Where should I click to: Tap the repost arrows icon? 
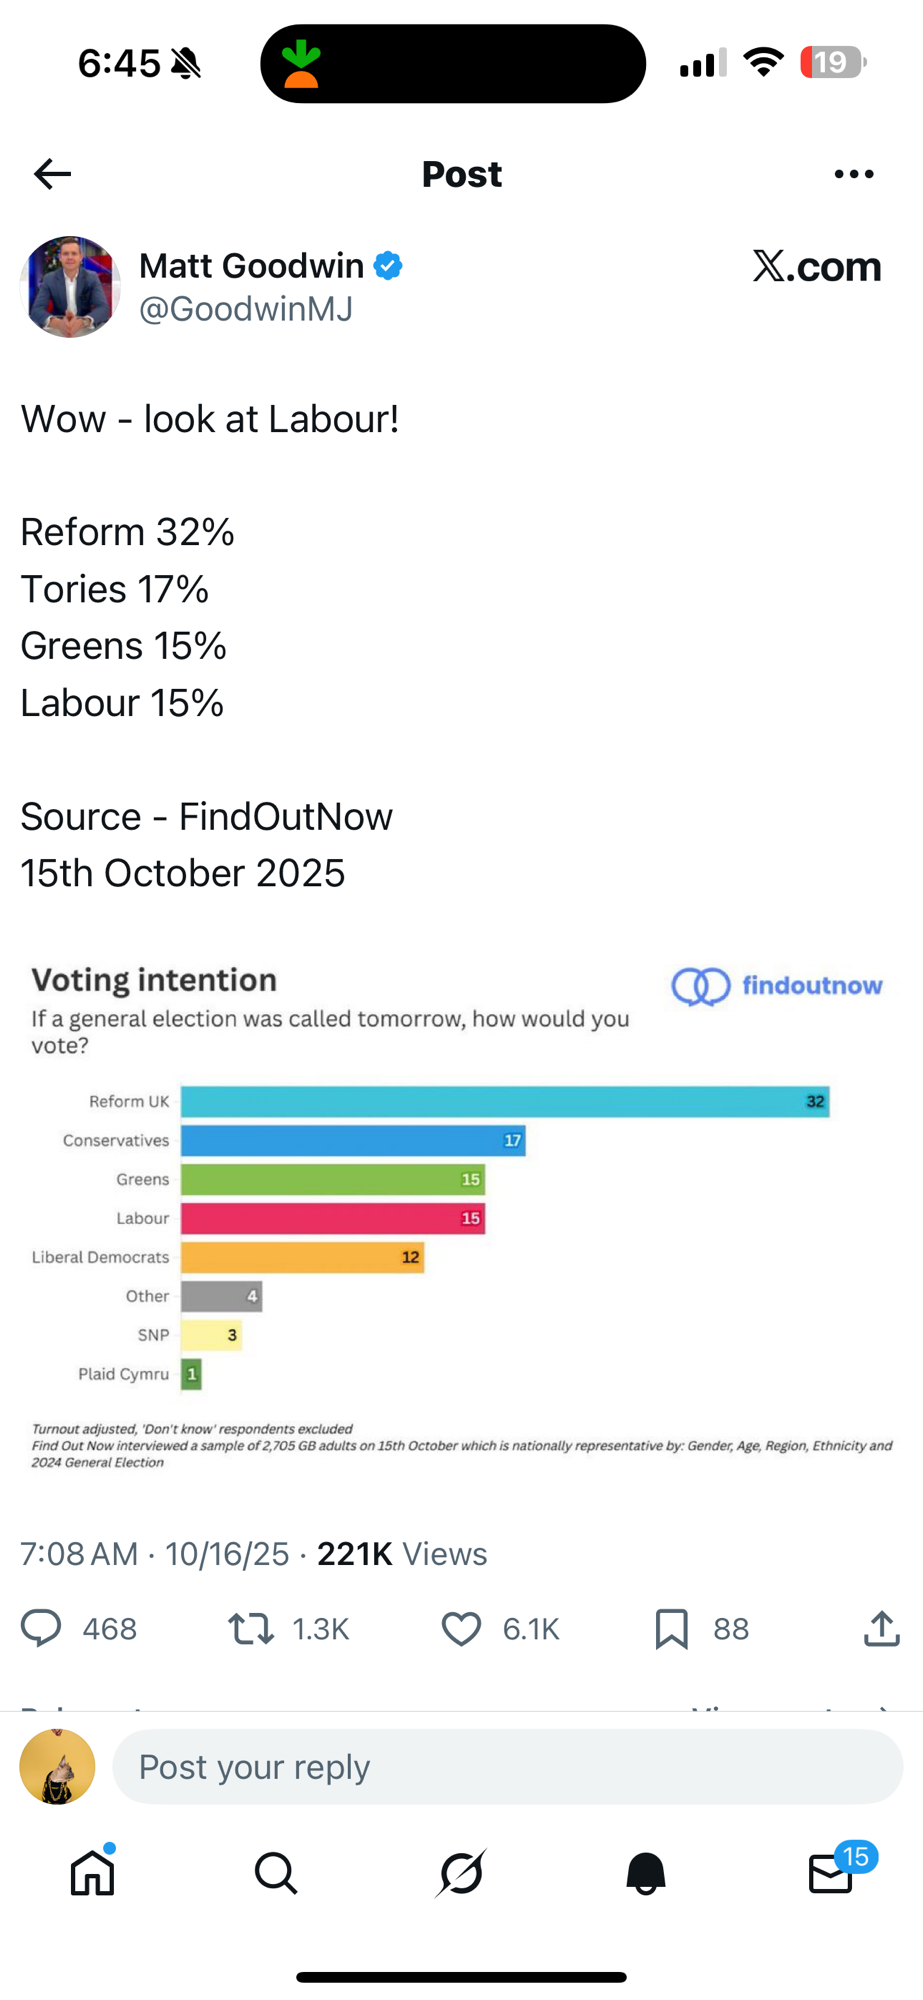[251, 1628]
